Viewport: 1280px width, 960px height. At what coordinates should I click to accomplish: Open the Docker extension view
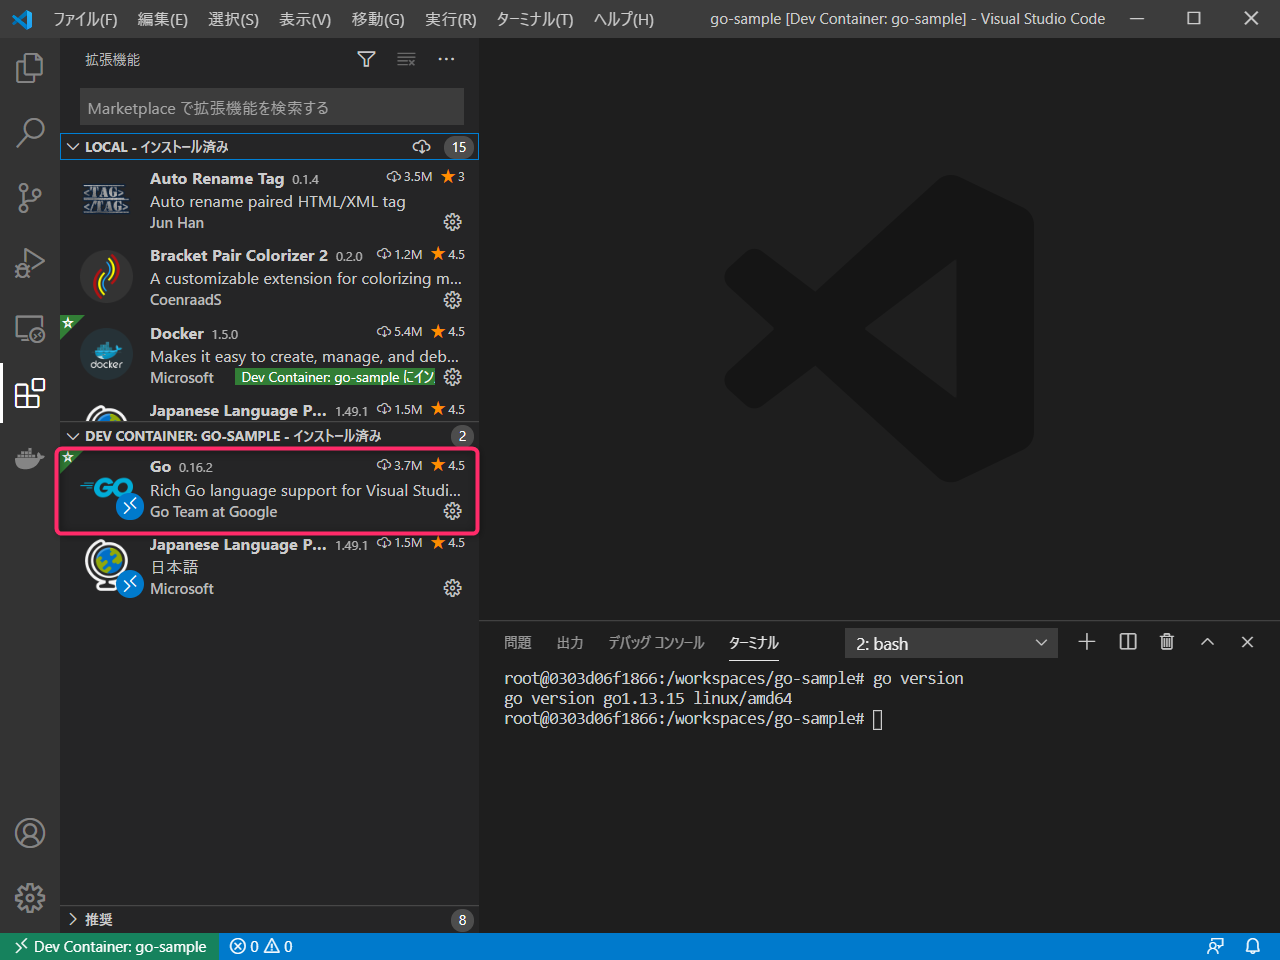pyautogui.click(x=29, y=459)
